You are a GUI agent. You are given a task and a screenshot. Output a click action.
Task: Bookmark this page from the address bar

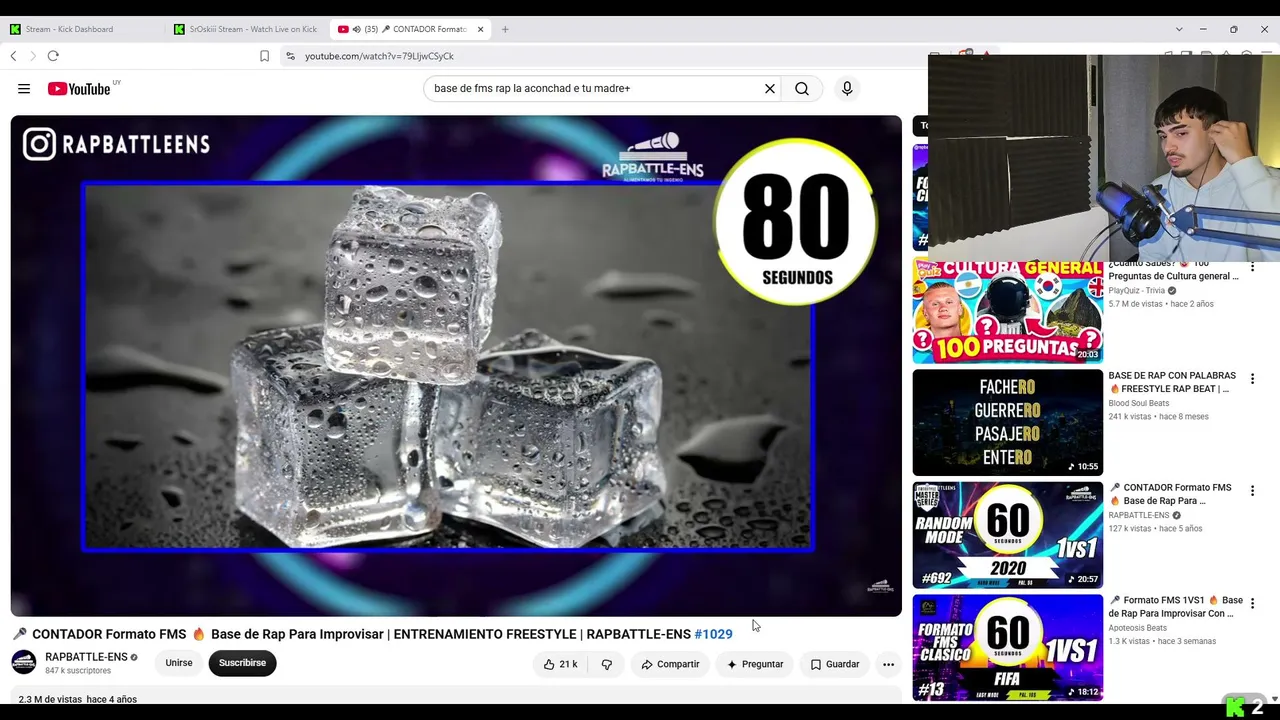(x=264, y=56)
